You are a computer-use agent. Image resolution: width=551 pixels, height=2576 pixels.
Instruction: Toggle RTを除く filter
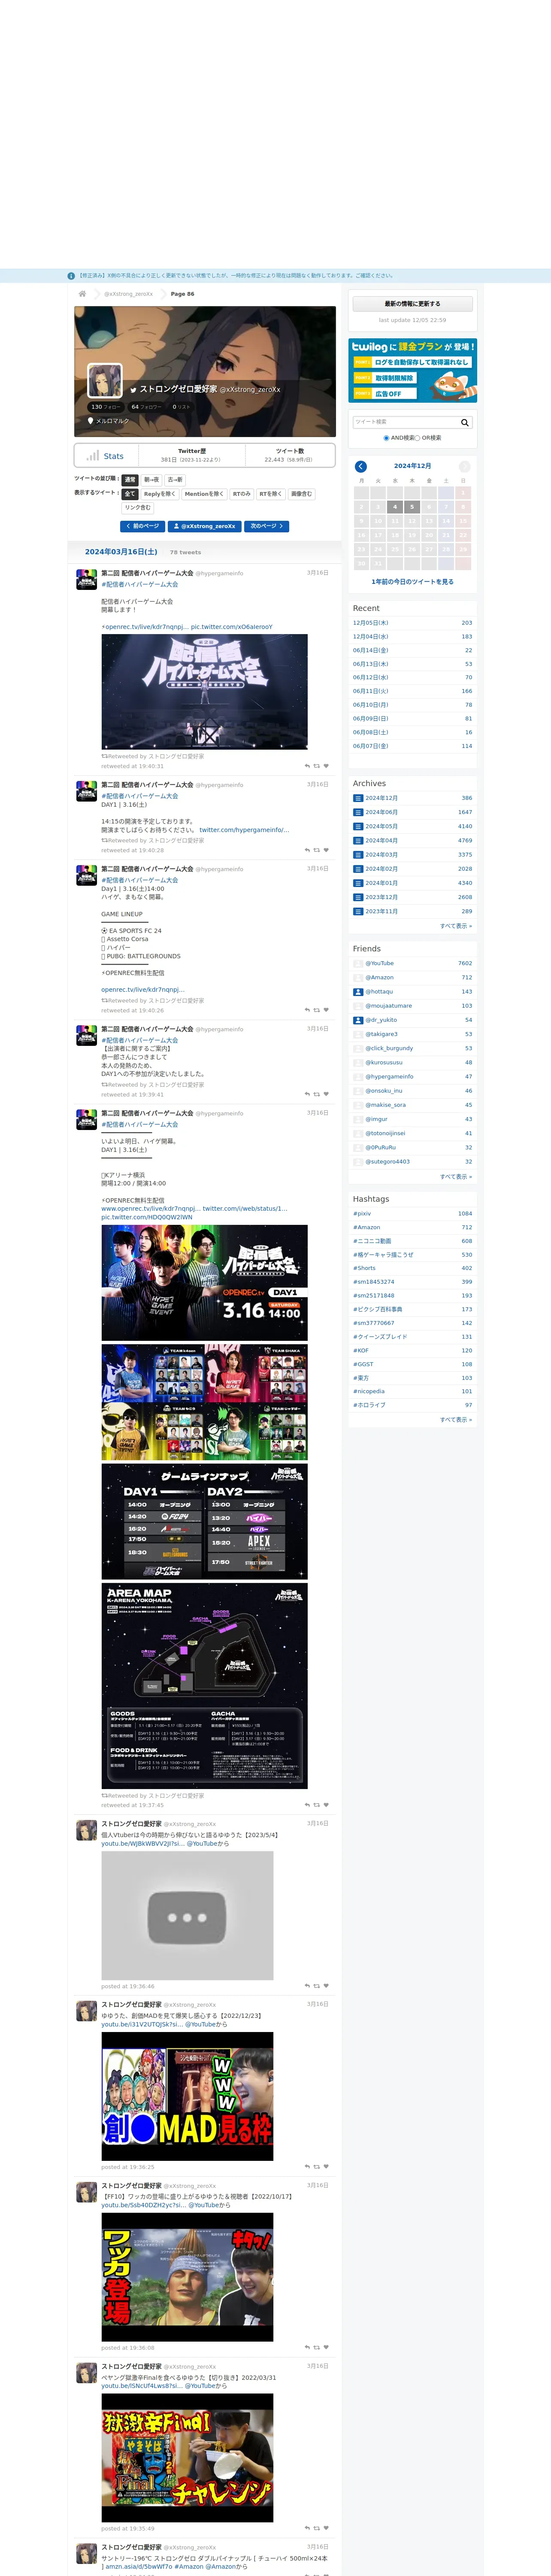tap(271, 494)
